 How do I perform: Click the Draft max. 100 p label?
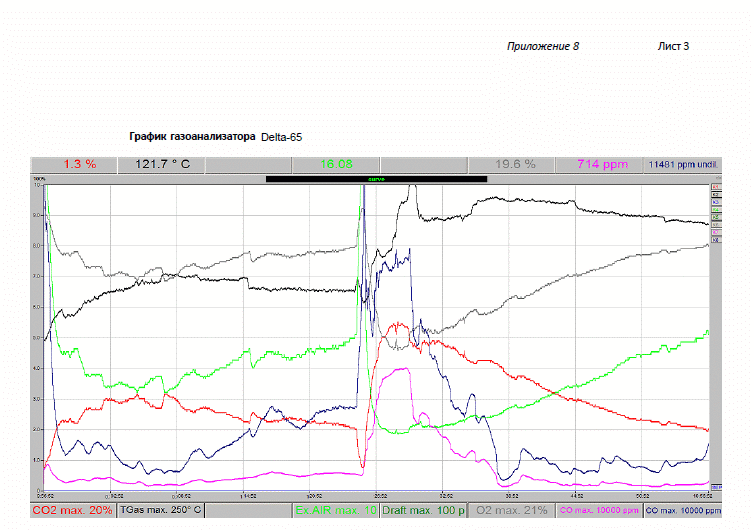pos(424,510)
